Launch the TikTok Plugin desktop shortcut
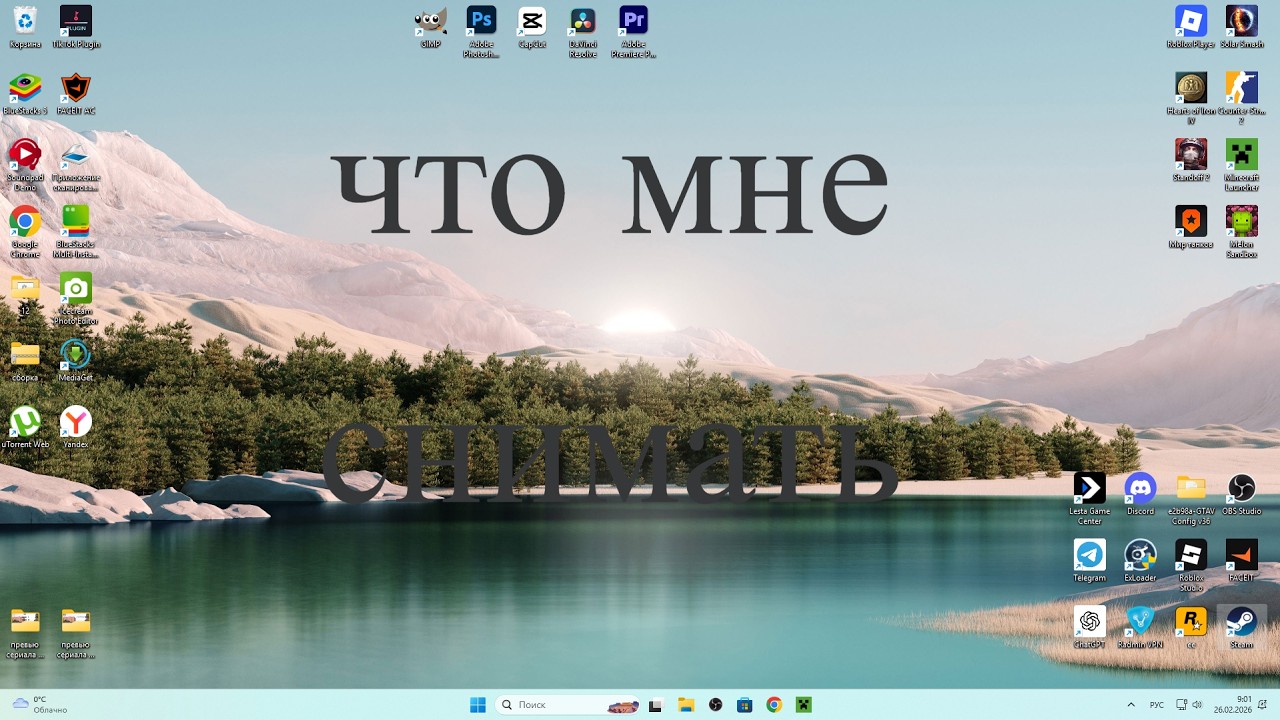Image resolution: width=1280 pixels, height=720 pixels. point(76,27)
